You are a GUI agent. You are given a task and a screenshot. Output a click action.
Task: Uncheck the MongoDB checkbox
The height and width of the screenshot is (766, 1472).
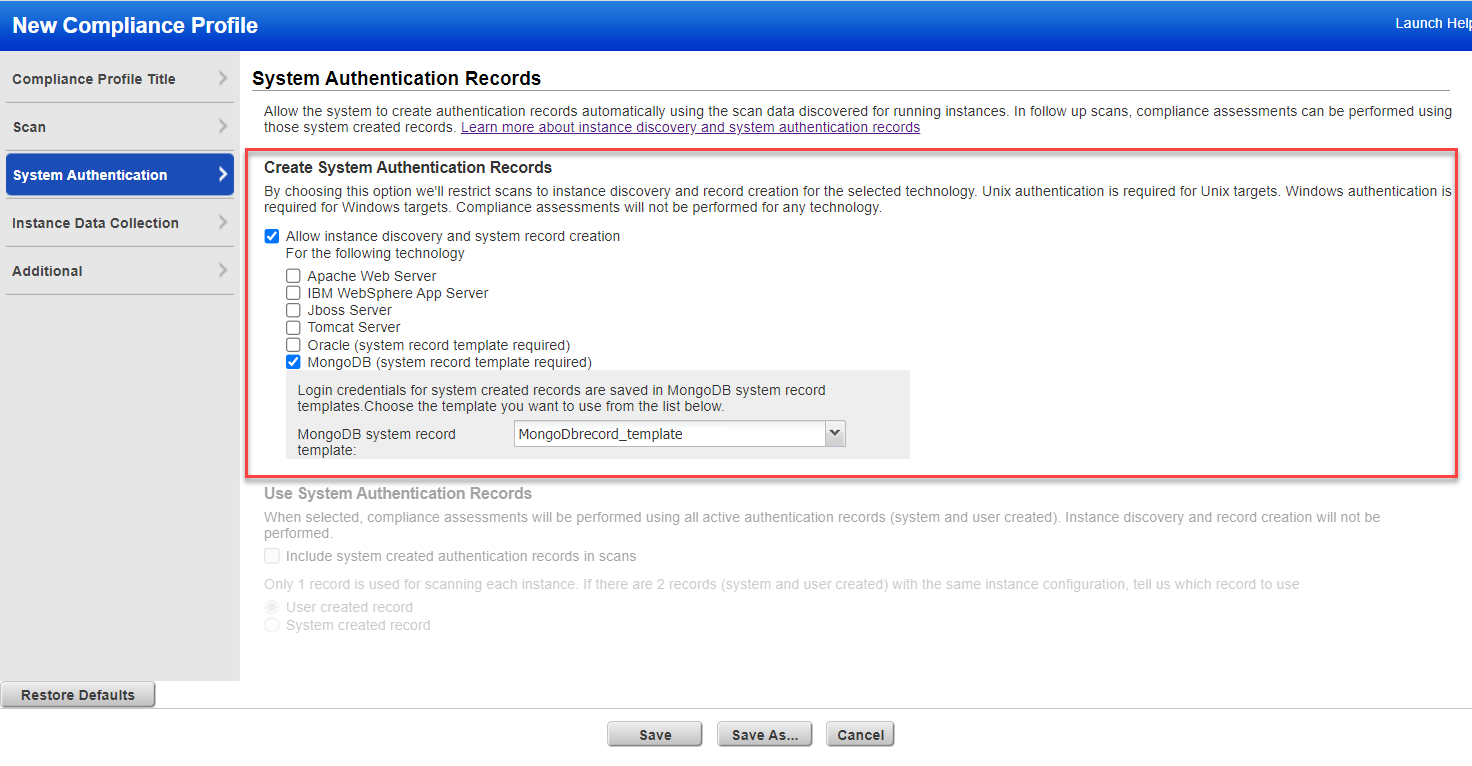click(x=293, y=362)
